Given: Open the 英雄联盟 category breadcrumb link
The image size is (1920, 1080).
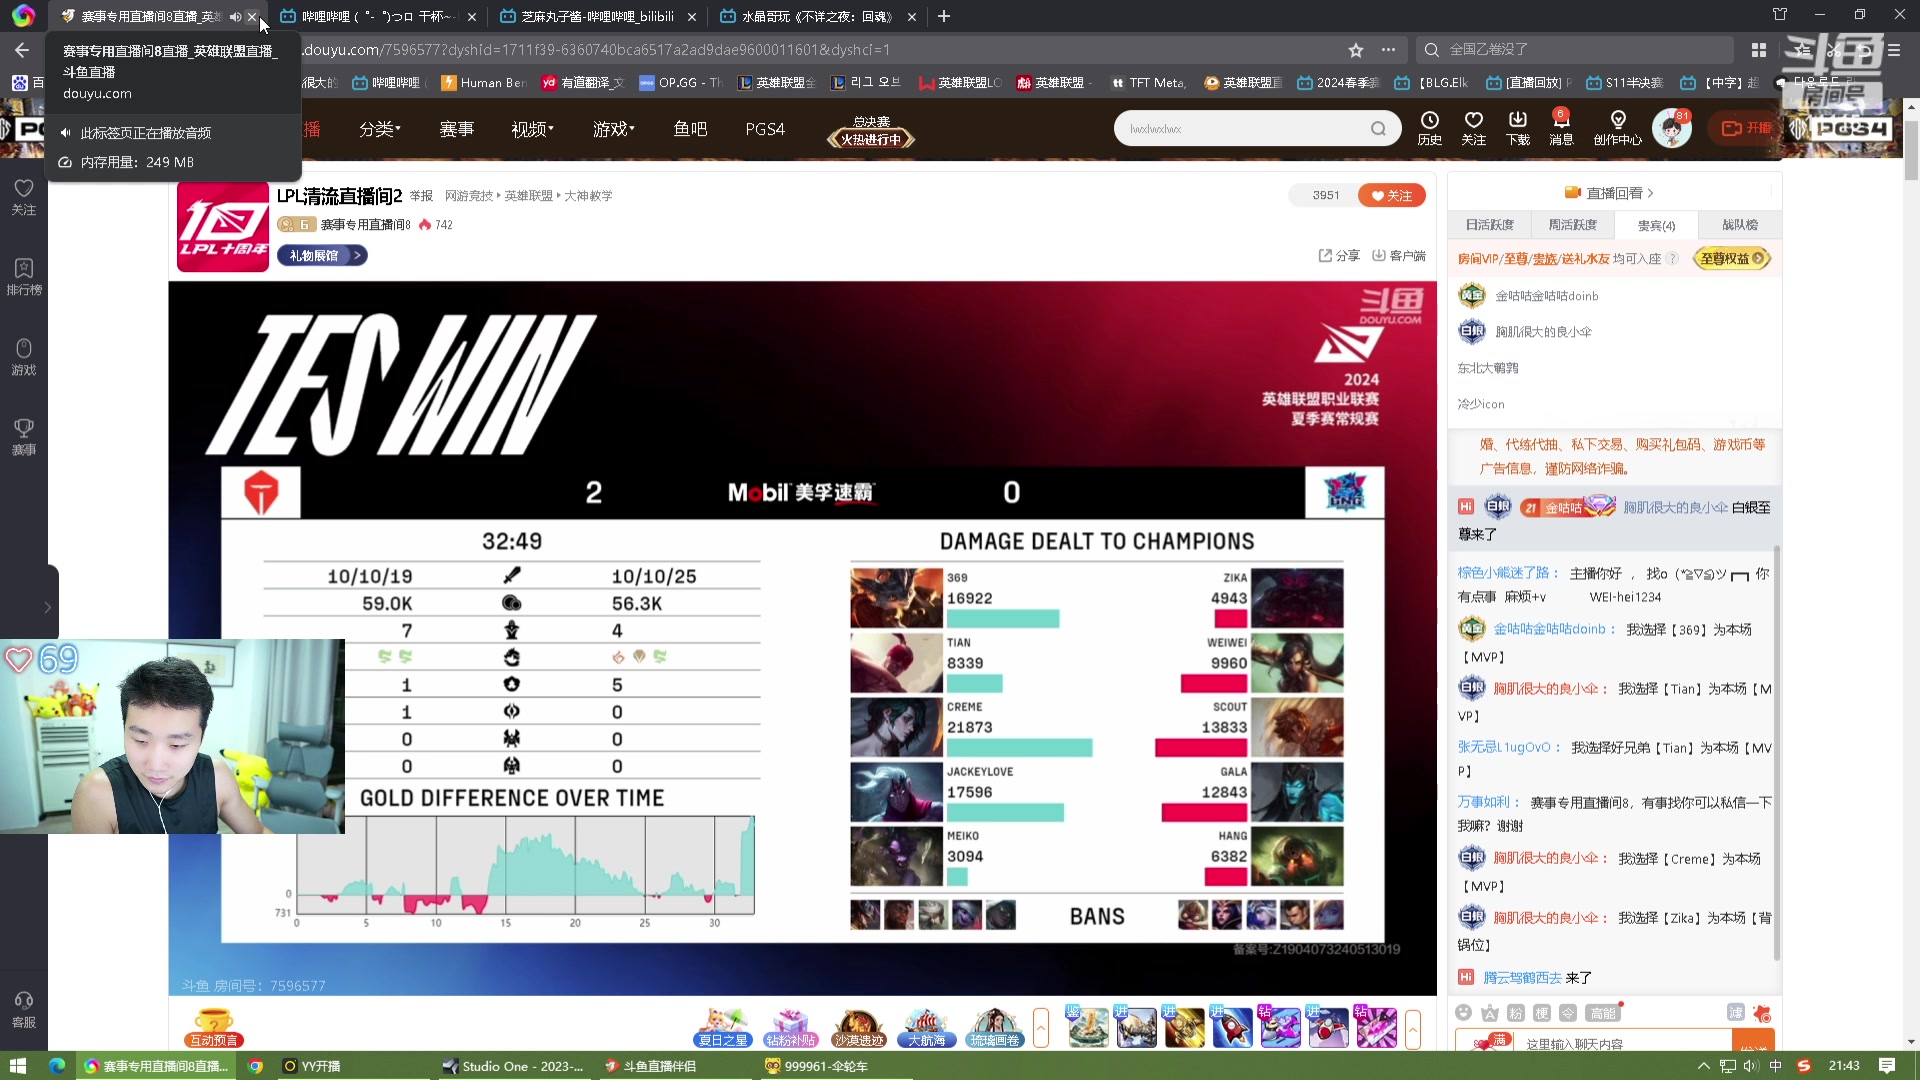Looking at the screenshot, I should pos(528,196).
